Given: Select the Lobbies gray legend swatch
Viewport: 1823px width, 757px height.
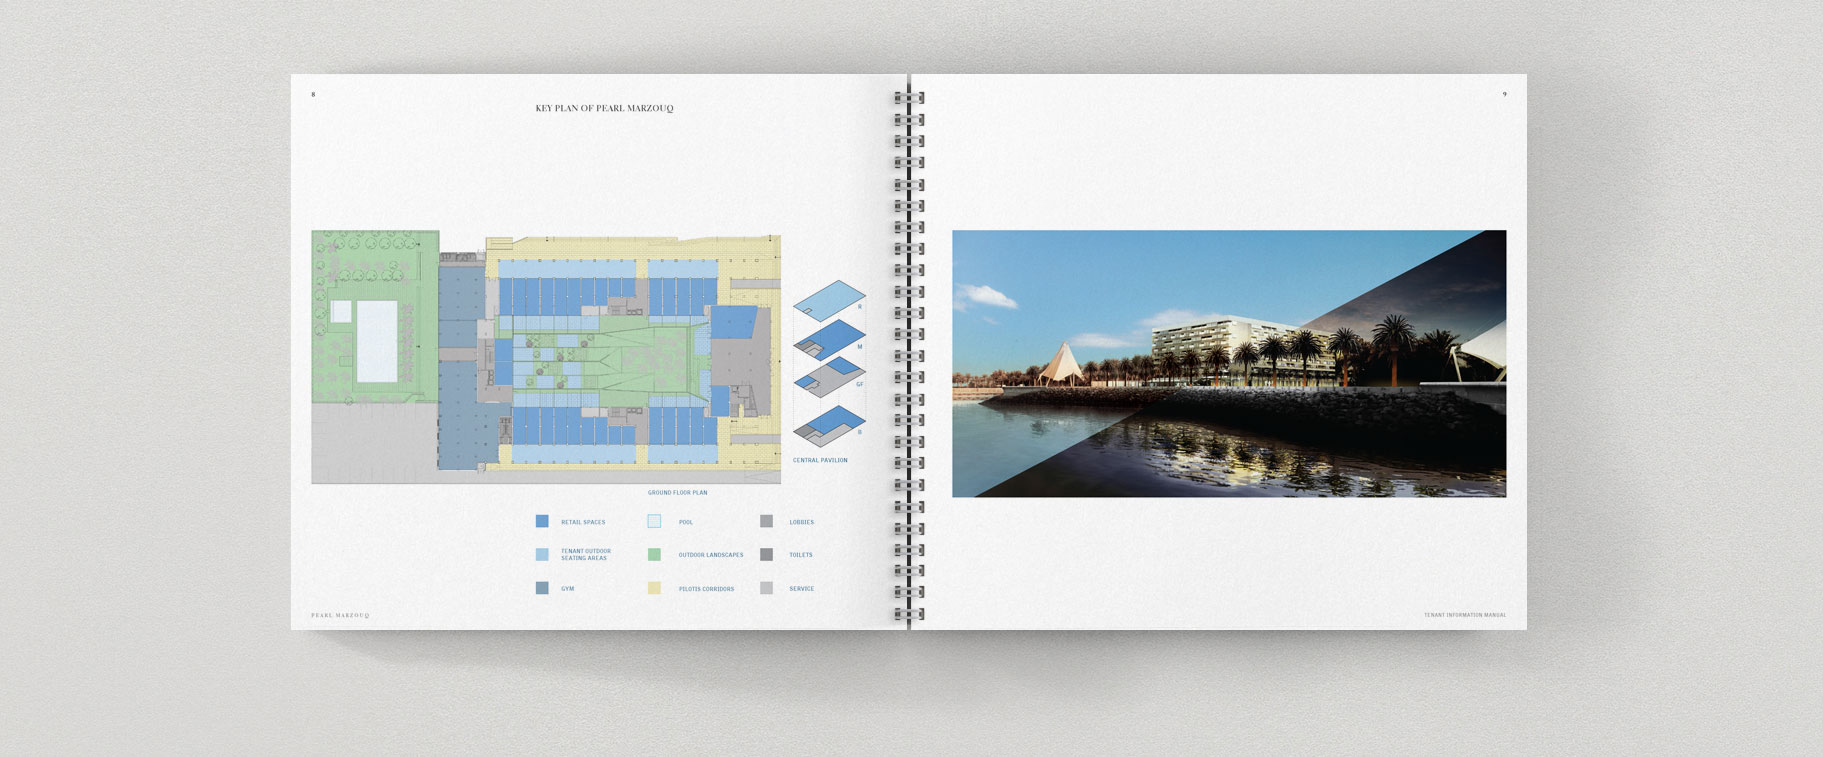Looking at the screenshot, I should (766, 521).
